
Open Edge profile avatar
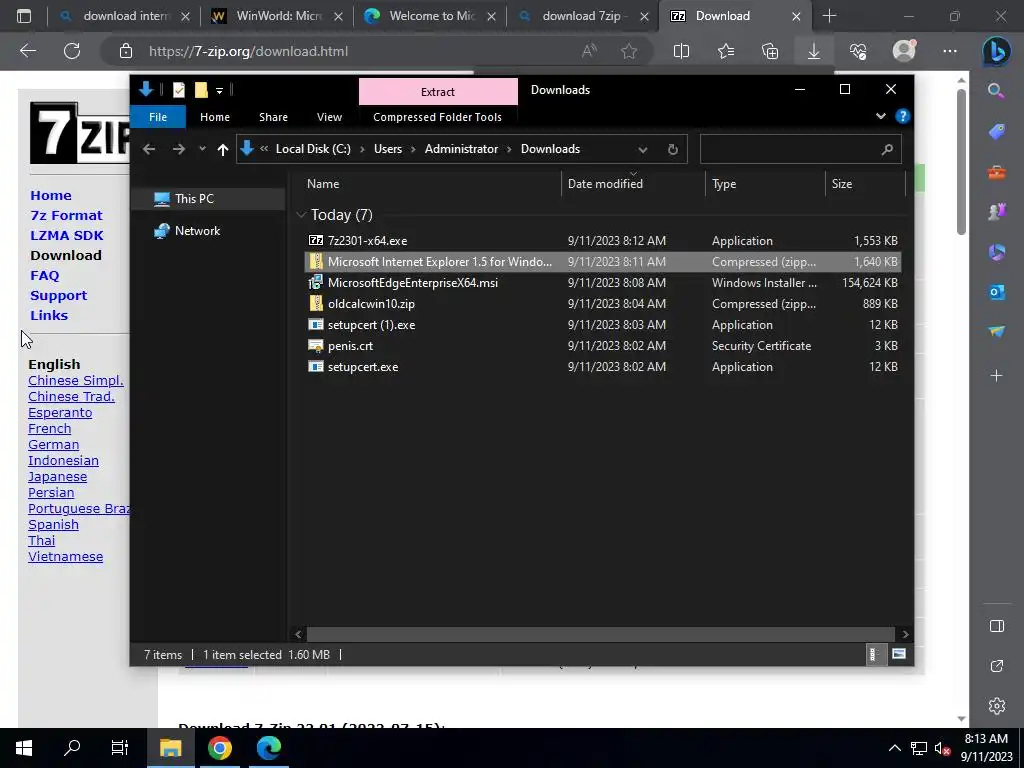point(904,50)
